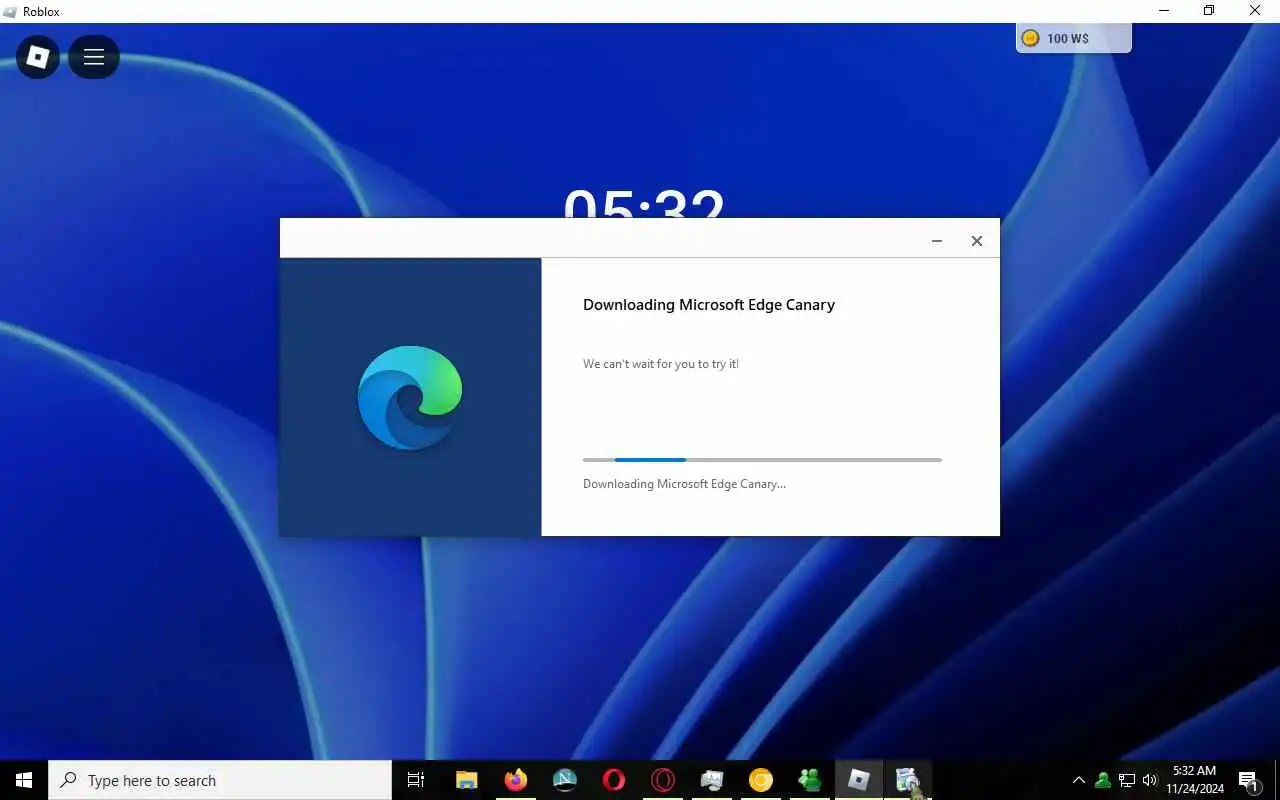The height and width of the screenshot is (800, 1280).
Task: Open network settings tray icon
Action: (x=1127, y=780)
